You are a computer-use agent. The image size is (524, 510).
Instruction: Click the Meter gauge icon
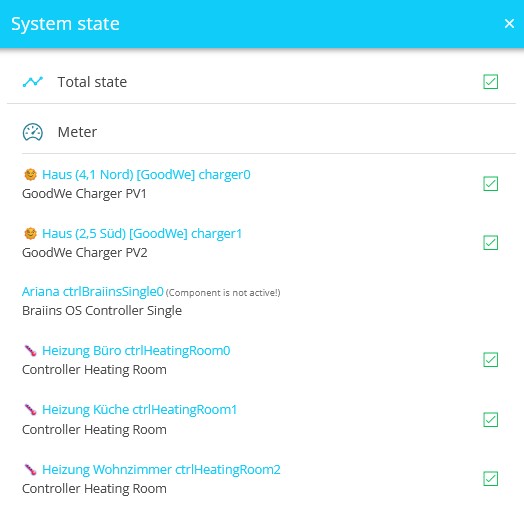pyautogui.click(x=32, y=132)
